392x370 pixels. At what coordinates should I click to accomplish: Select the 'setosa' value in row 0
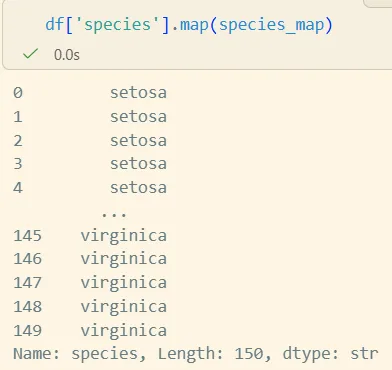point(138,93)
